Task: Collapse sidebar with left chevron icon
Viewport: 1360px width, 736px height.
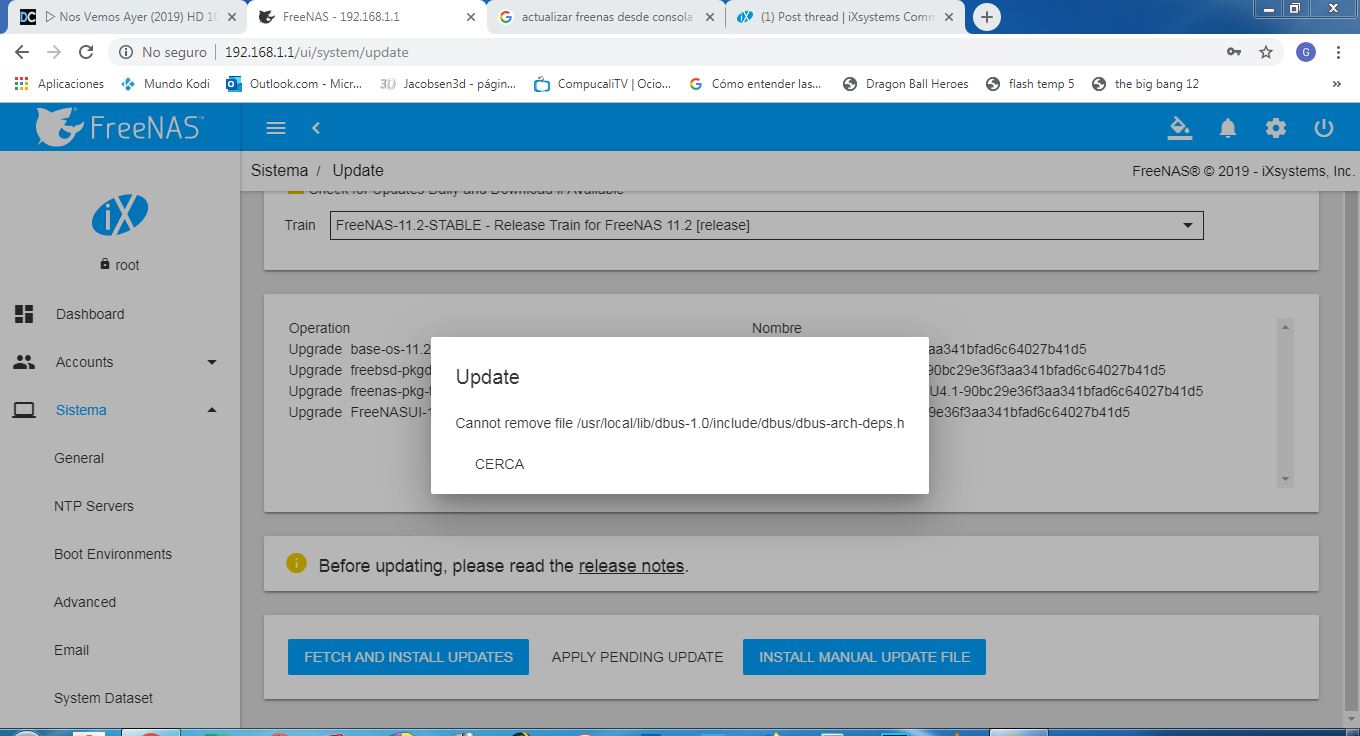Action: [316, 128]
